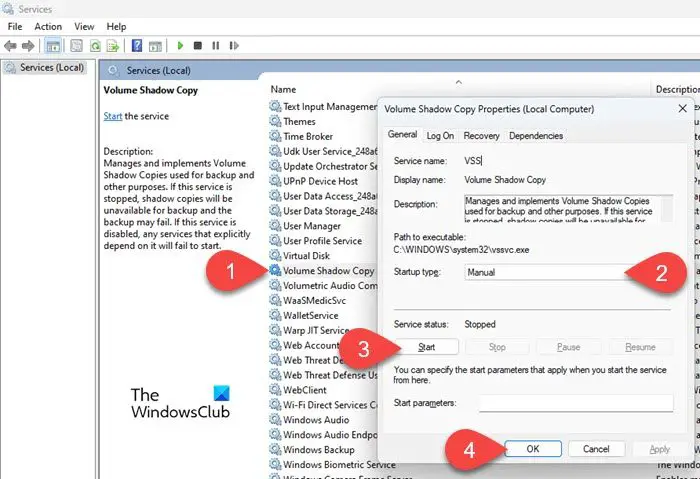Click gear icon beside UPnP Device Host
This screenshot has width=700, height=479.
(275, 181)
